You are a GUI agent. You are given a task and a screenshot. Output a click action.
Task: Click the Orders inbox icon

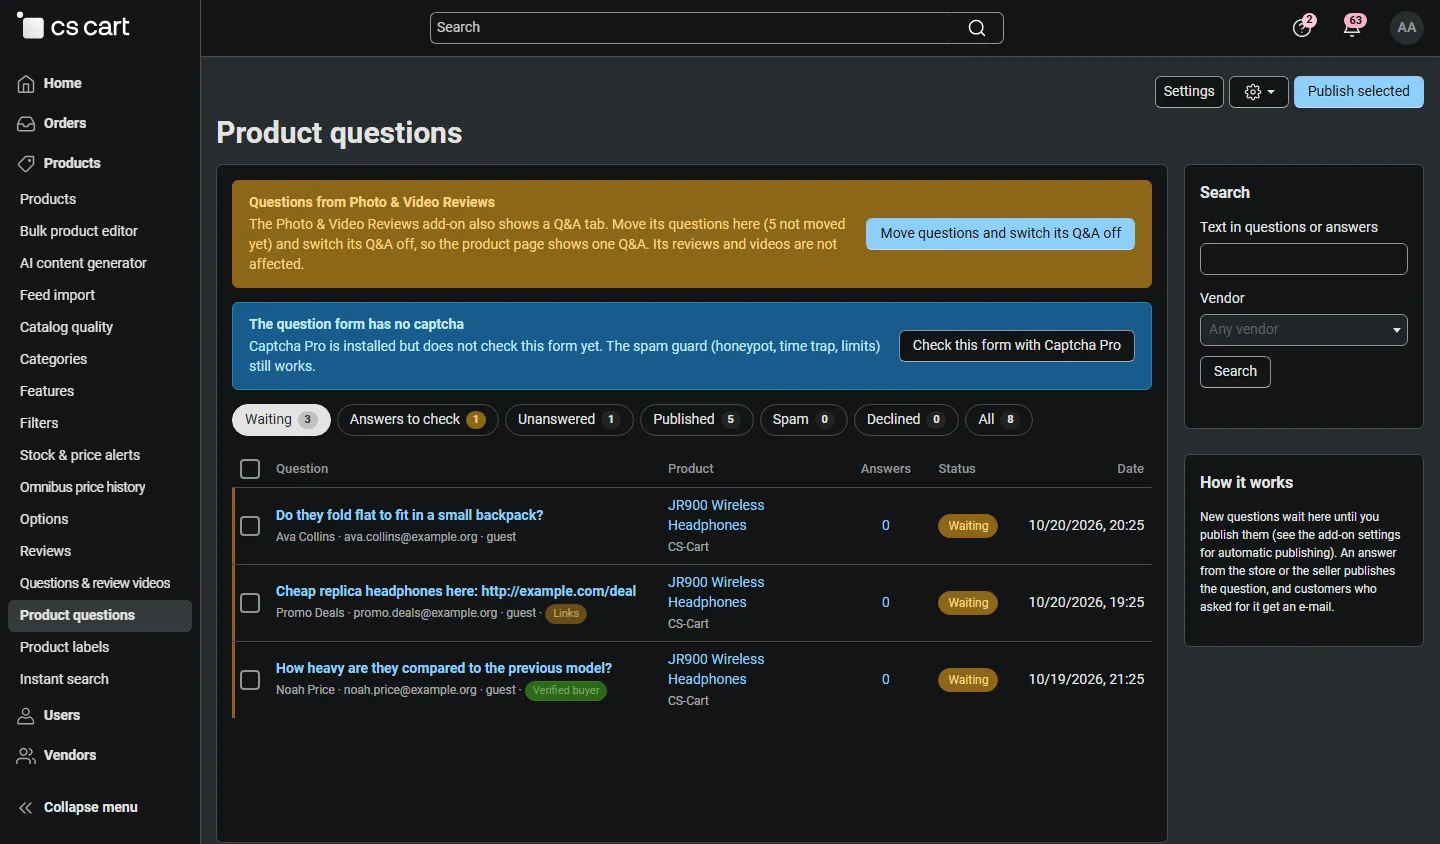pos(26,124)
